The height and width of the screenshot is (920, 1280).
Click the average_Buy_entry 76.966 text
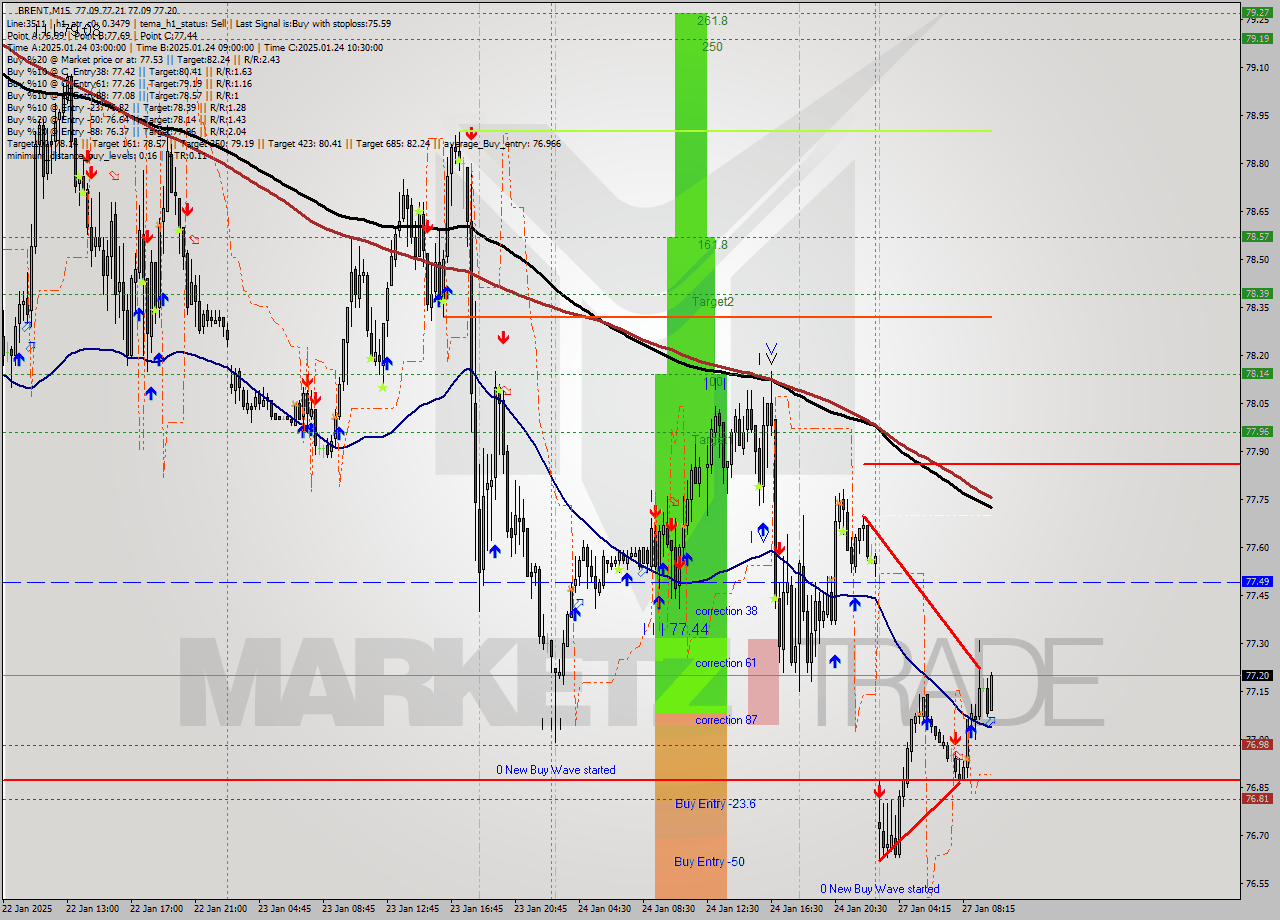click(x=502, y=143)
